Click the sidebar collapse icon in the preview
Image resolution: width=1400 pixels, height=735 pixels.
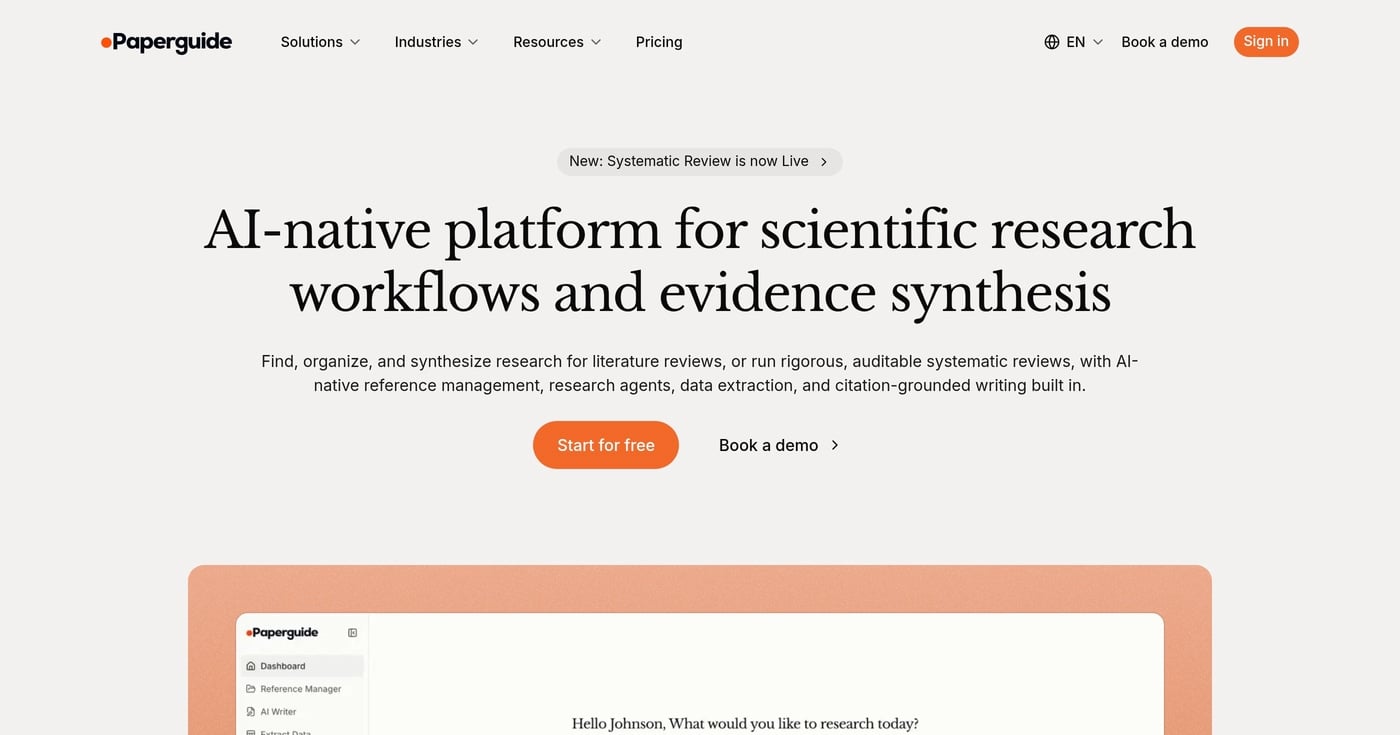[x=352, y=632]
